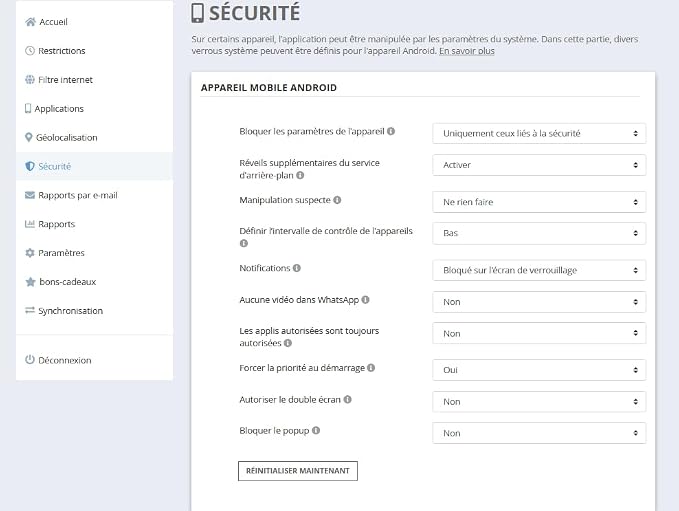Click the Accueil home icon
Image resolution: width=679 pixels, height=511 pixels.
pos(30,22)
